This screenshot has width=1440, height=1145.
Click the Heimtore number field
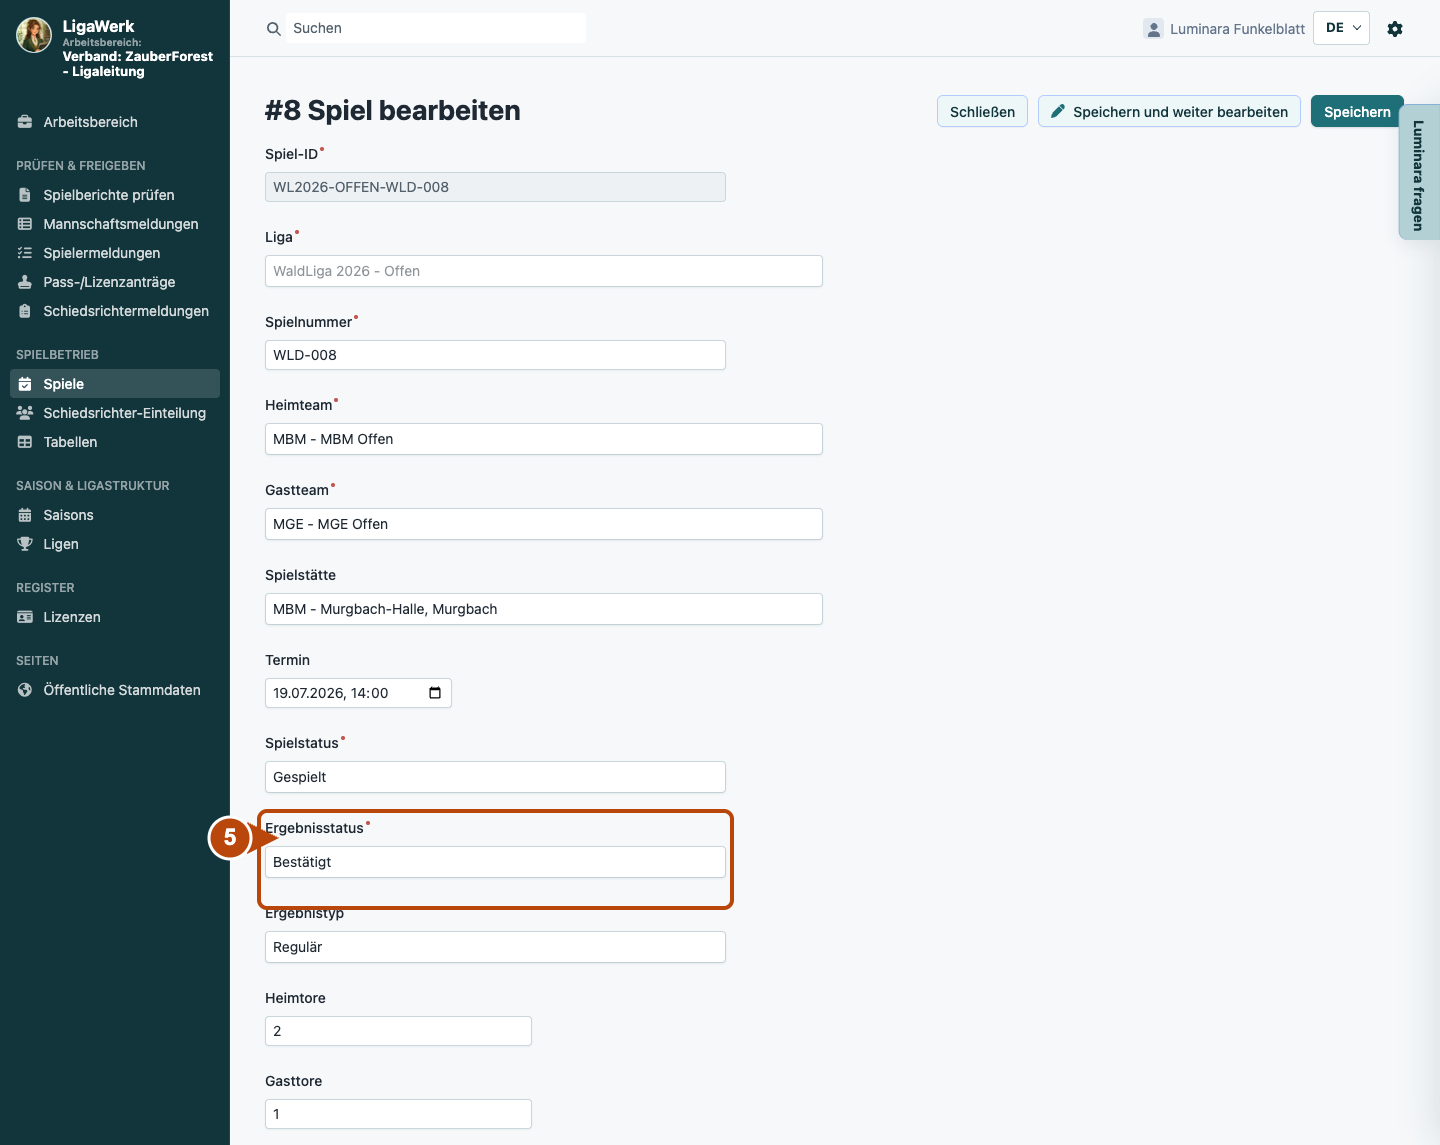[x=398, y=1031]
